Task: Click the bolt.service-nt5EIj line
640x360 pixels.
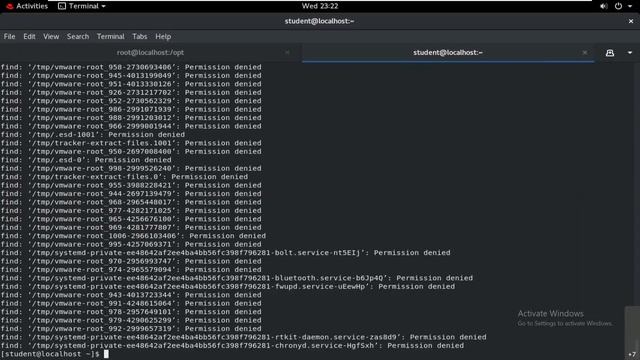Action: coord(225,253)
